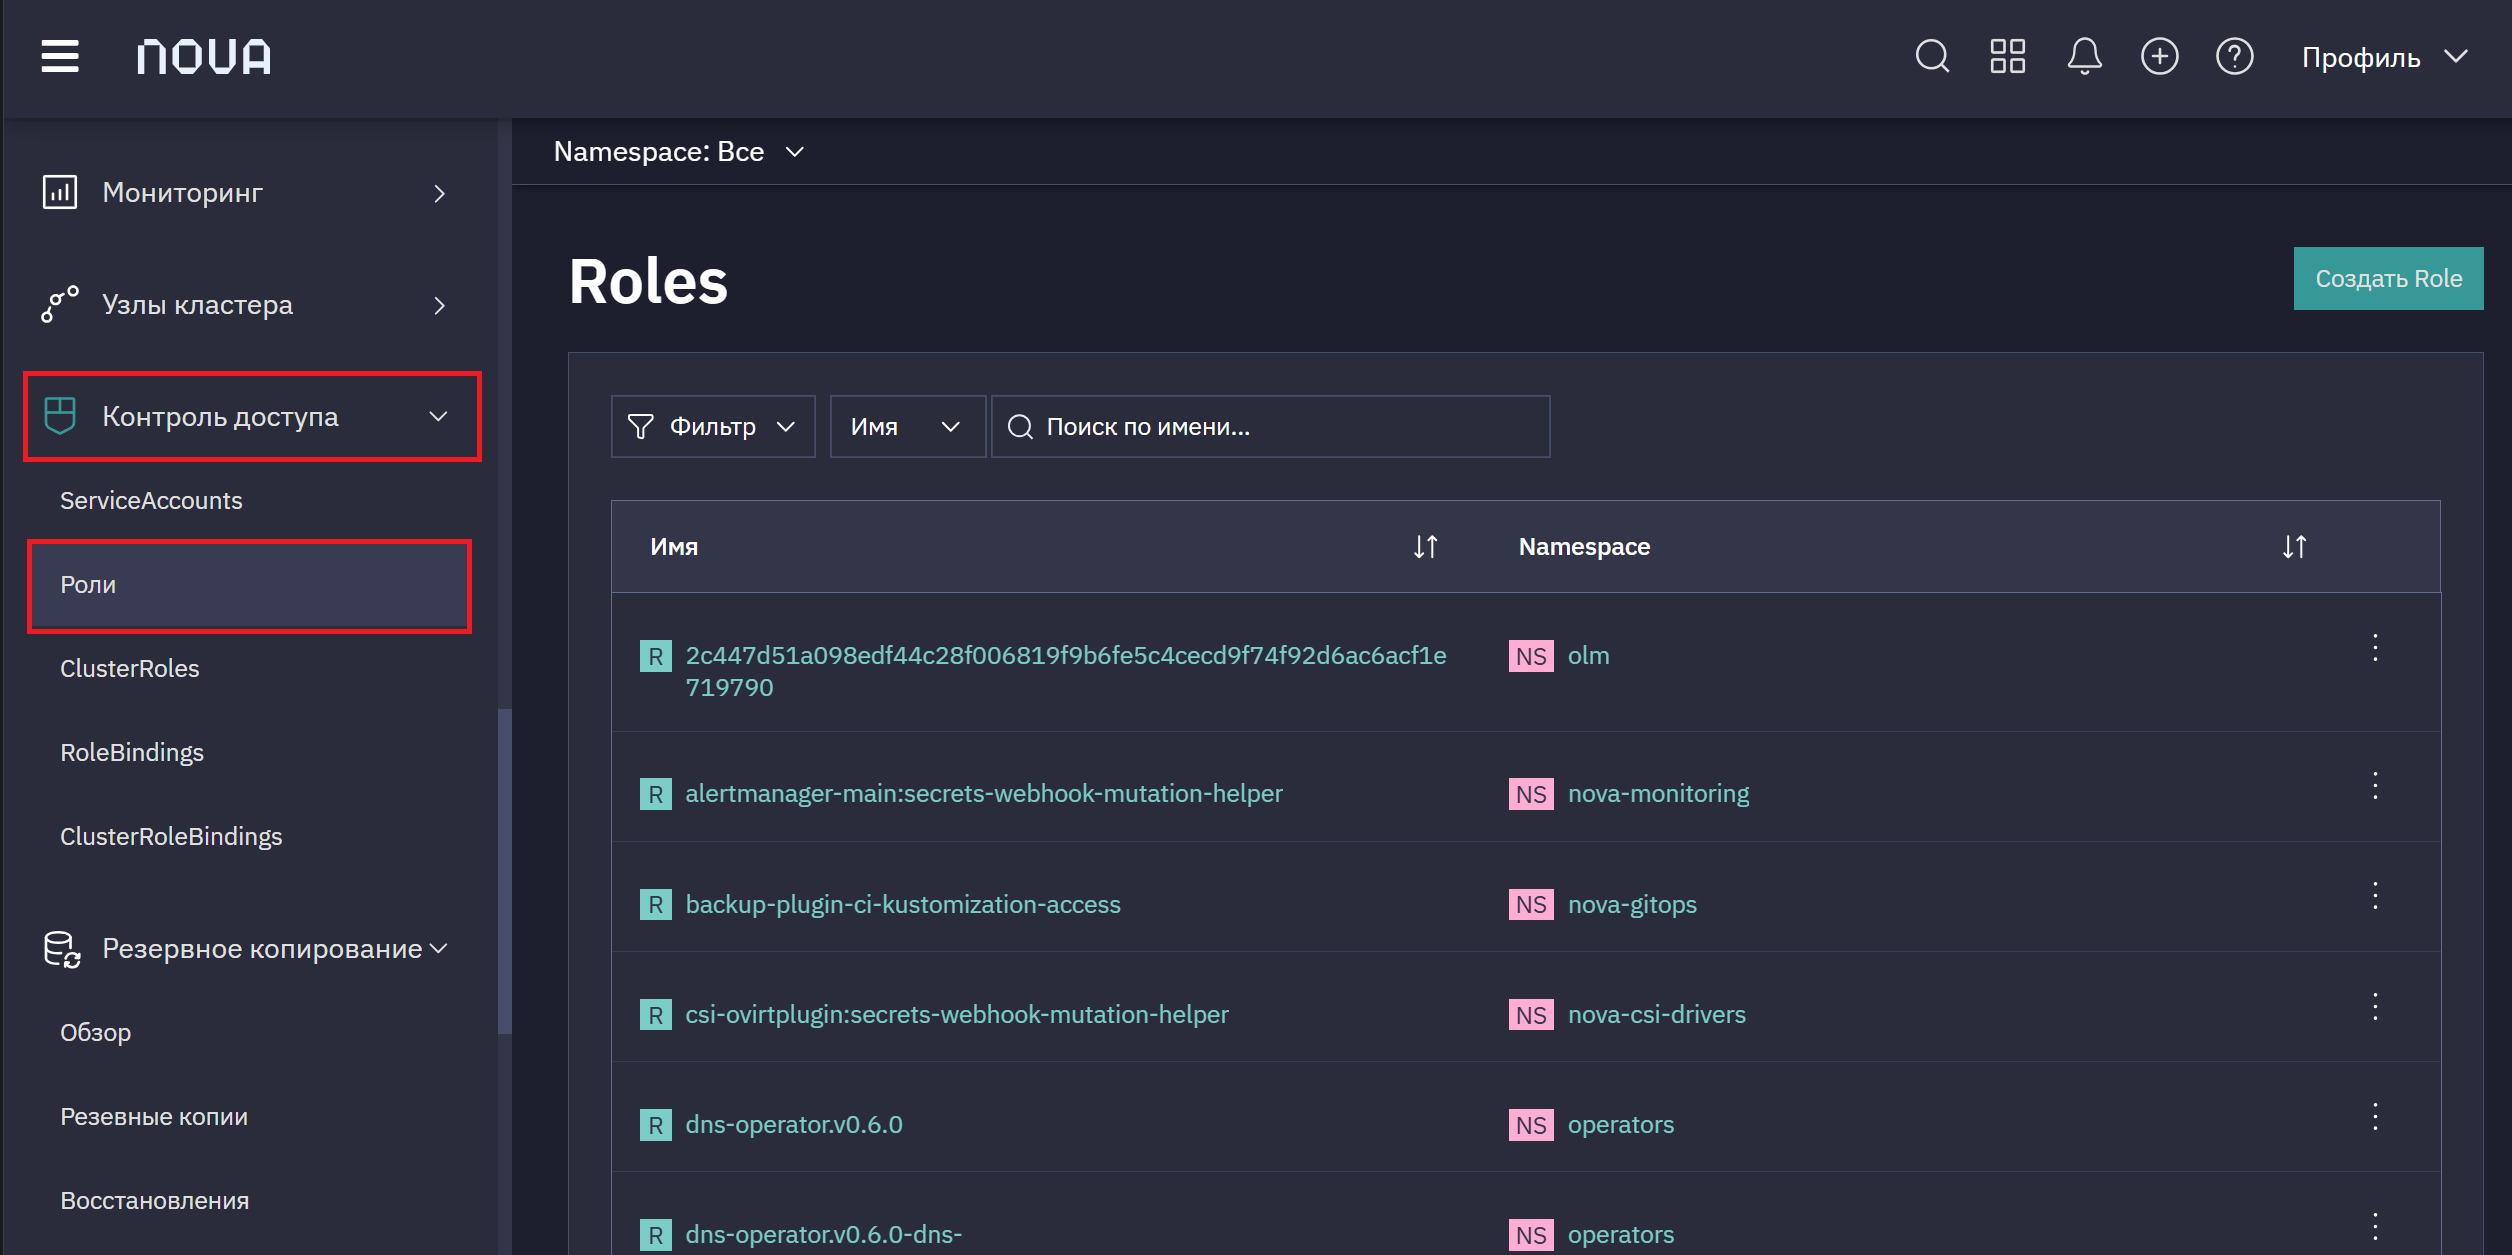This screenshot has height=1255, width=2512.
Task: Expand the Мониторинг sidebar section
Action: [245, 193]
